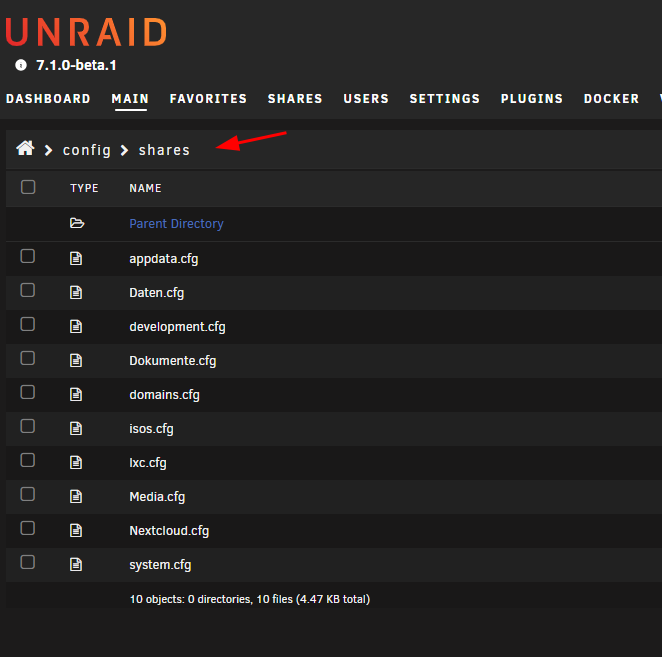This screenshot has width=662, height=657.
Task: Click file icon for development.cfg
Action: (x=76, y=326)
